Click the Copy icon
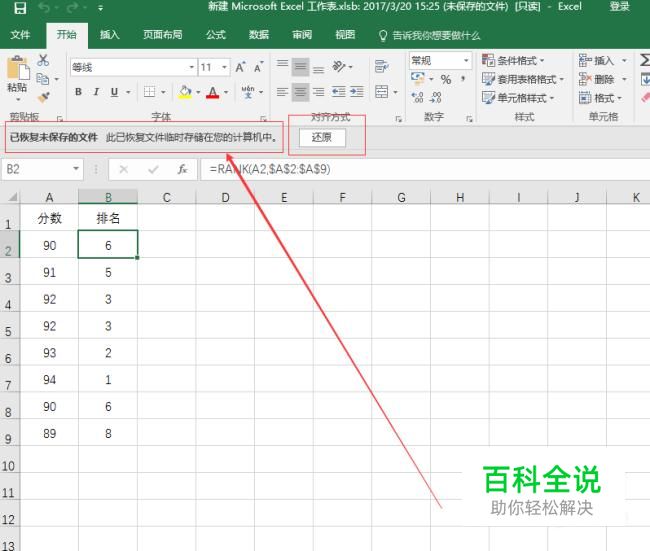650x551 pixels. coord(43,79)
